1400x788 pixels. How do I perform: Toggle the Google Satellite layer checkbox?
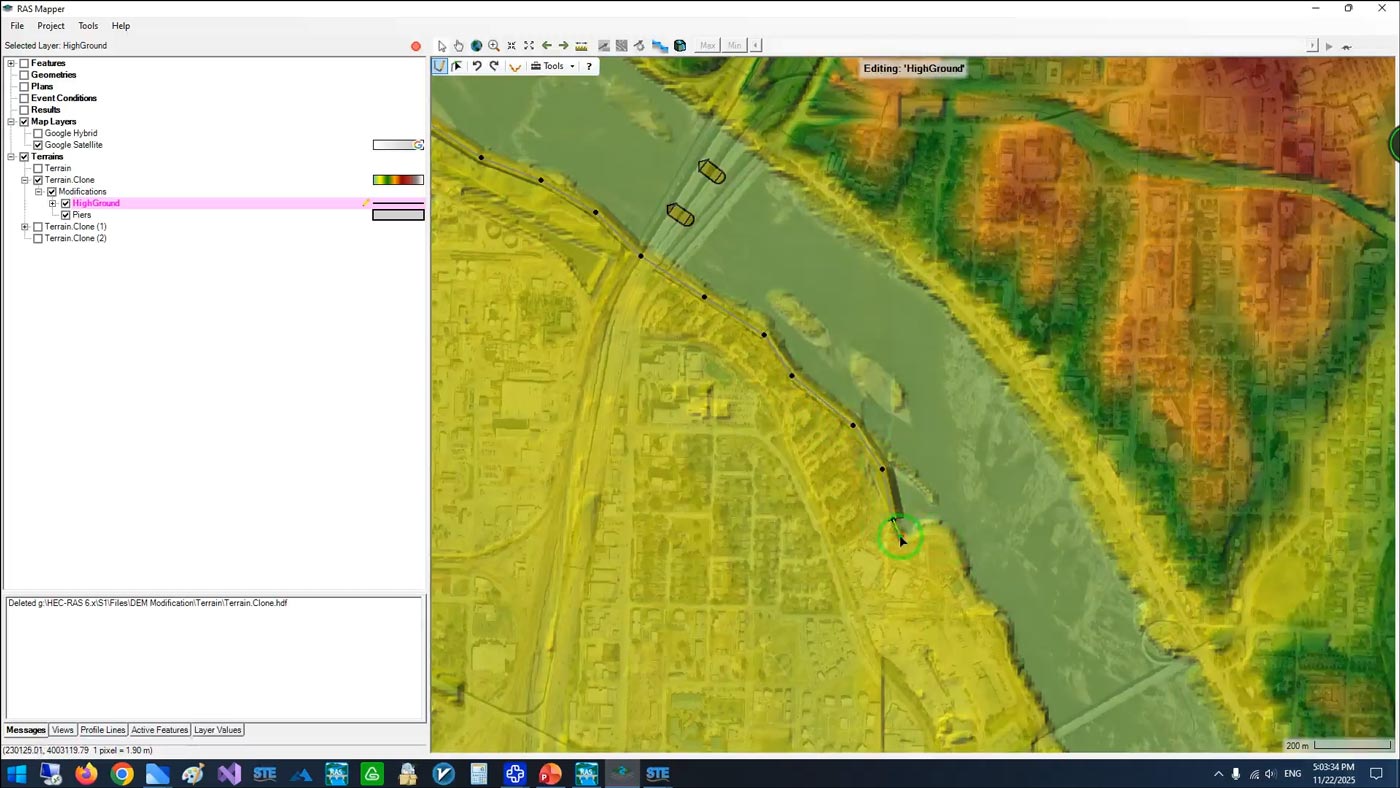click(x=38, y=145)
